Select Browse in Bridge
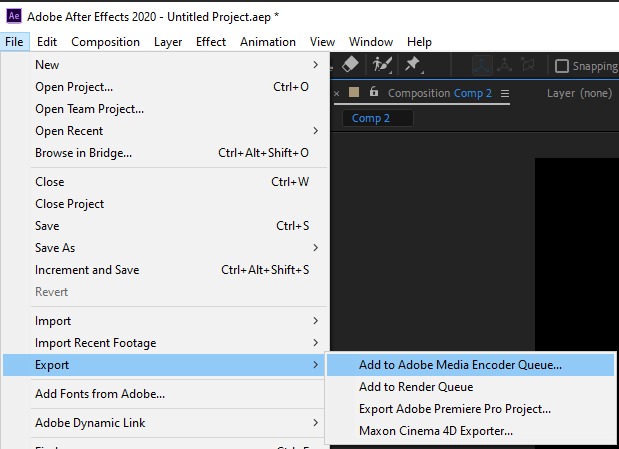This screenshot has height=449, width=619. click(166, 152)
